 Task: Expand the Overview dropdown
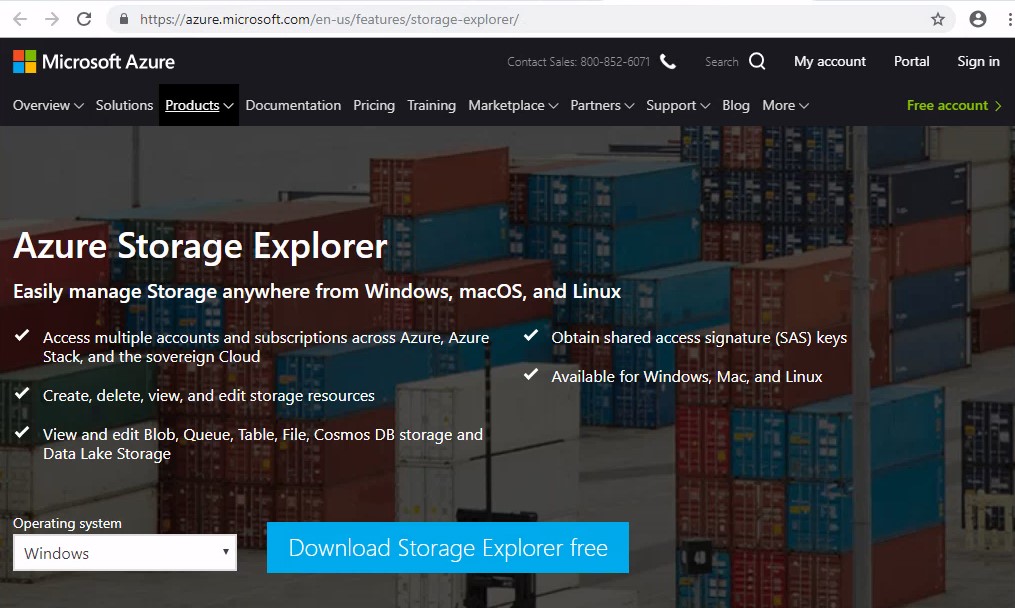tap(76, 105)
